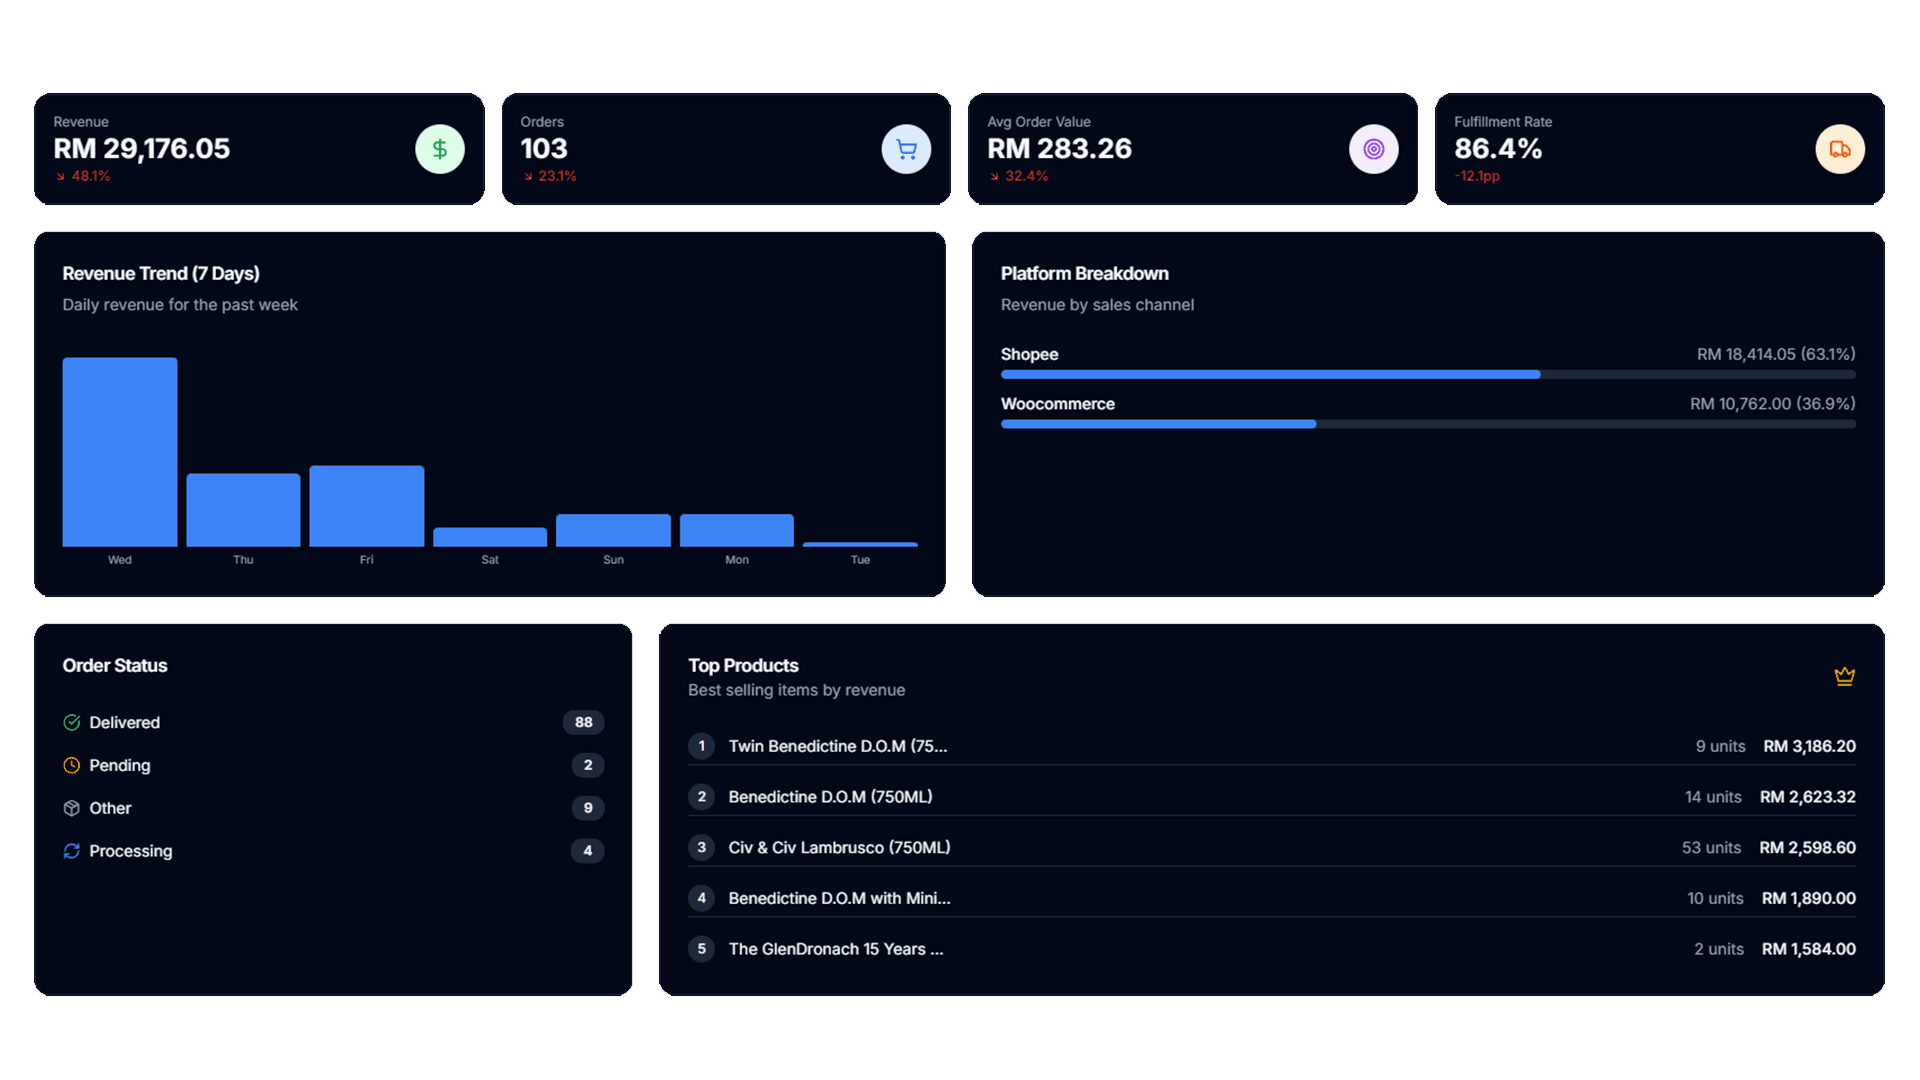Click the RM 2,623.32 revenue value
The image size is (1920, 1080).
[x=1808, y=797]
